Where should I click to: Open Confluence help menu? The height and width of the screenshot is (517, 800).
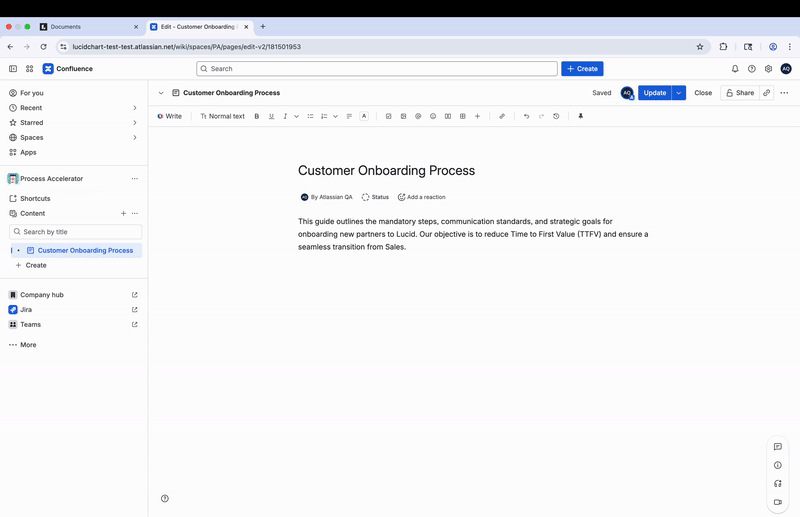tap(752, 69)
